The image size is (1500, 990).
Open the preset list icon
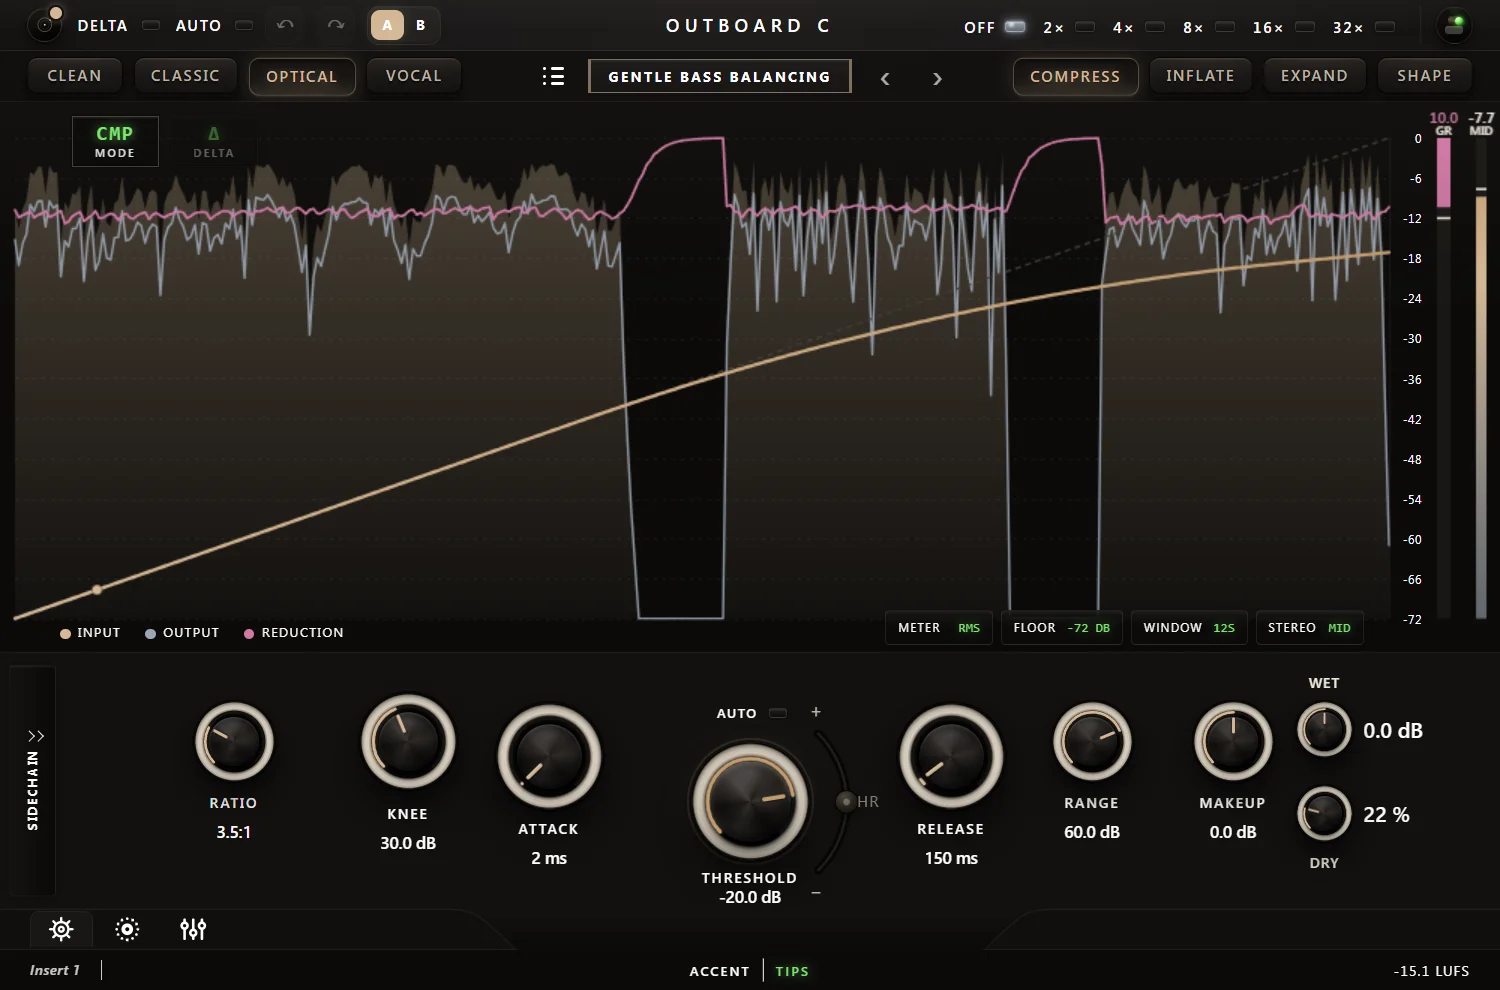coord(553,76)
